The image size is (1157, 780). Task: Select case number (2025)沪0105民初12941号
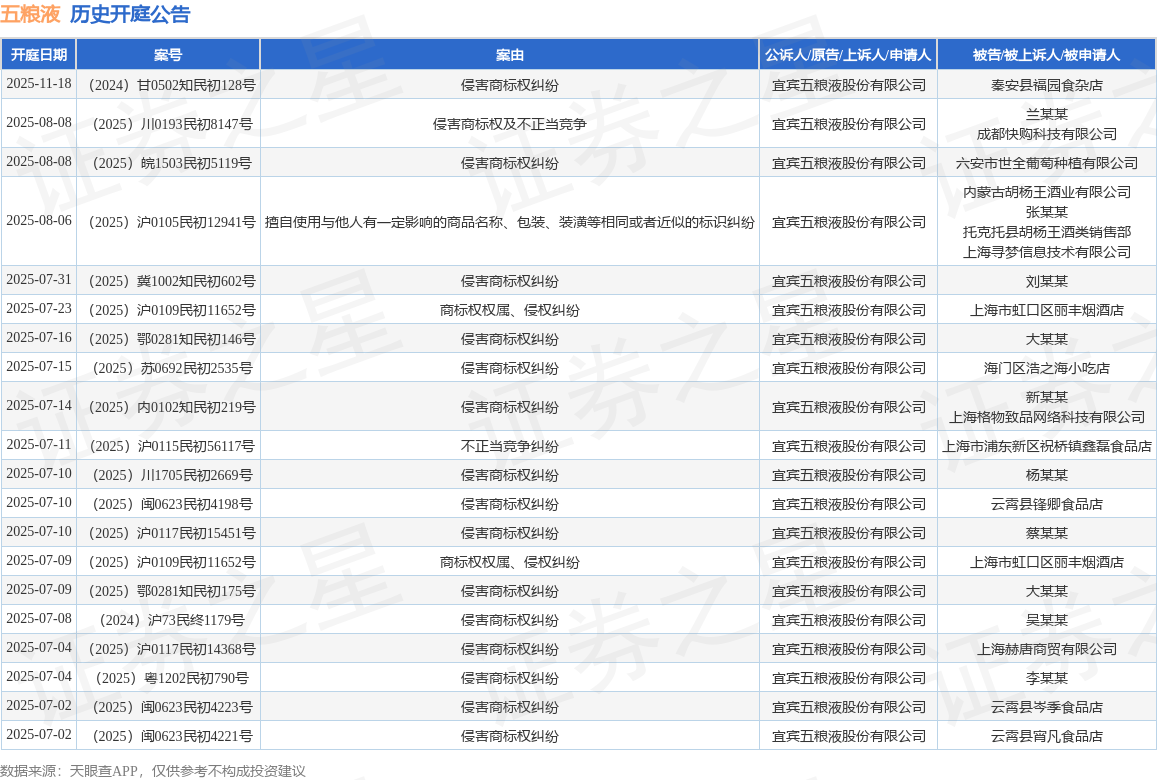coord(172,222)
